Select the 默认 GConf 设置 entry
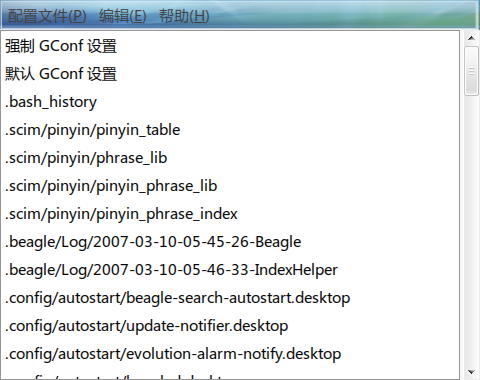480x380 pixels. point(230,74)
